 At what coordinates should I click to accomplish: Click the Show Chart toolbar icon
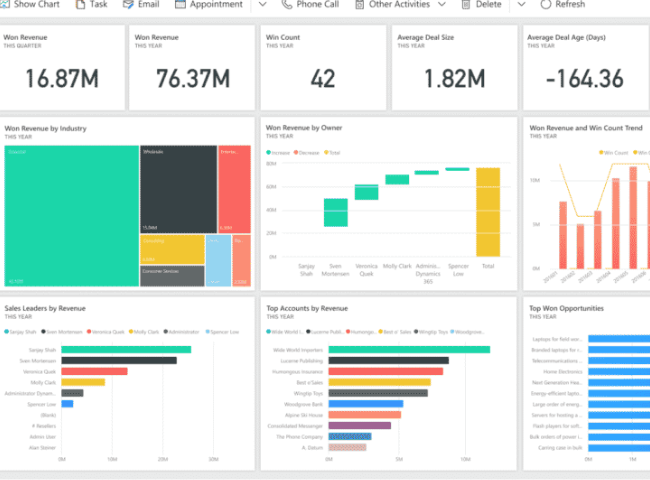point(5,4)
